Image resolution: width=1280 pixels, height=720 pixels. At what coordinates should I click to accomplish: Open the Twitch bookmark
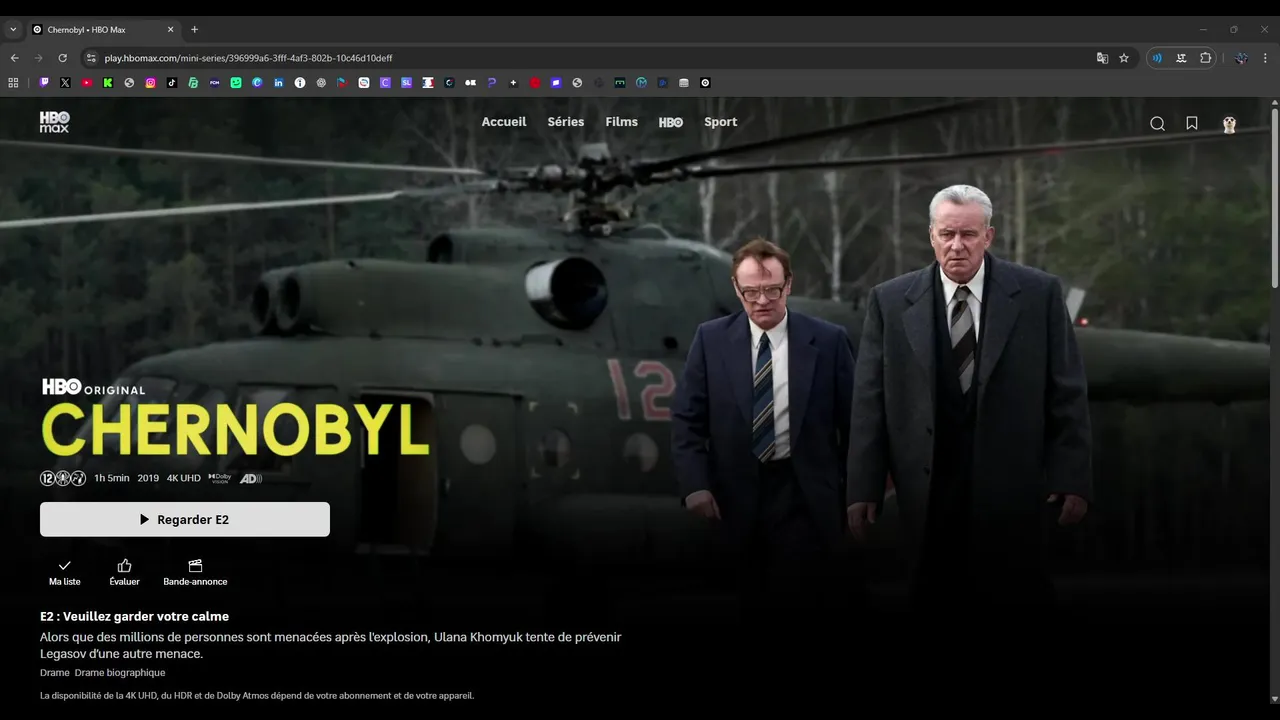click(x=44, y=83)
